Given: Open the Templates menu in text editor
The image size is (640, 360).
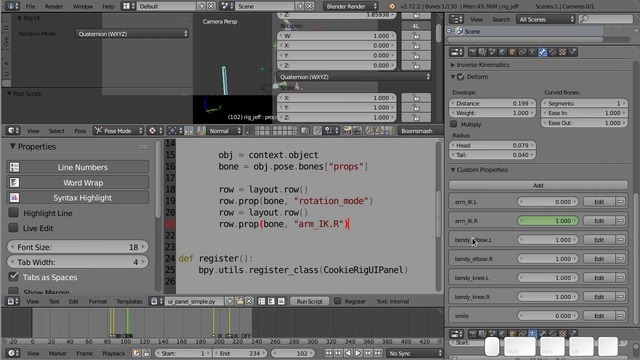Looking at the screenshot, I should (x=129, y=301).
